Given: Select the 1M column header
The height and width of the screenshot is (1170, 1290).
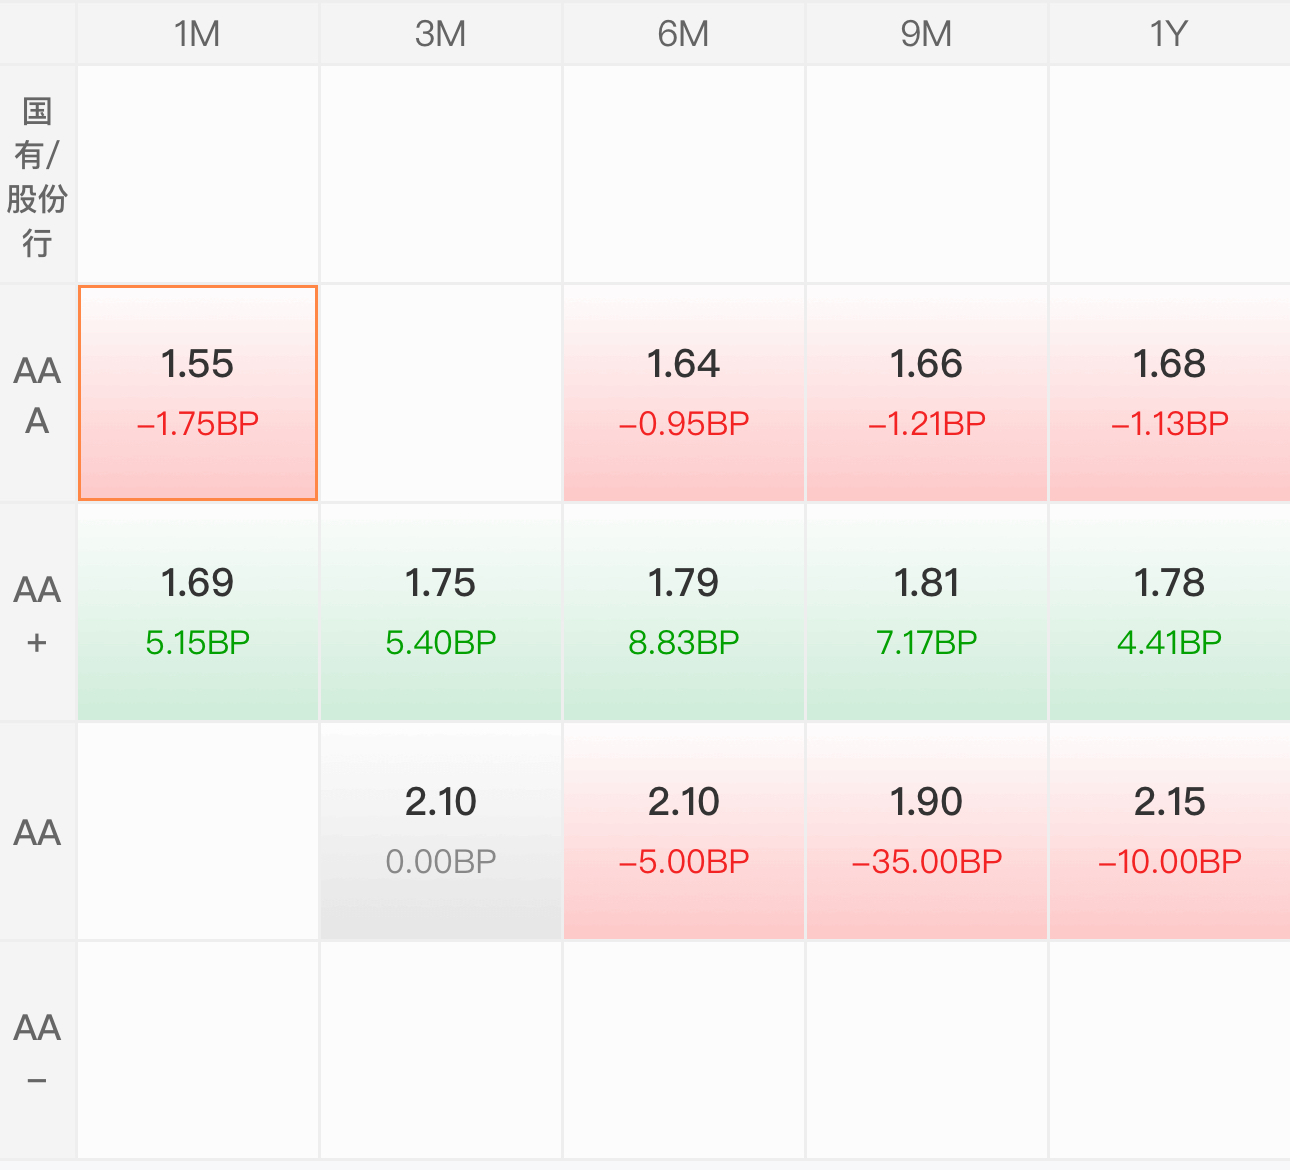Looking at the screenshot, I should click(x=198, y=33).
